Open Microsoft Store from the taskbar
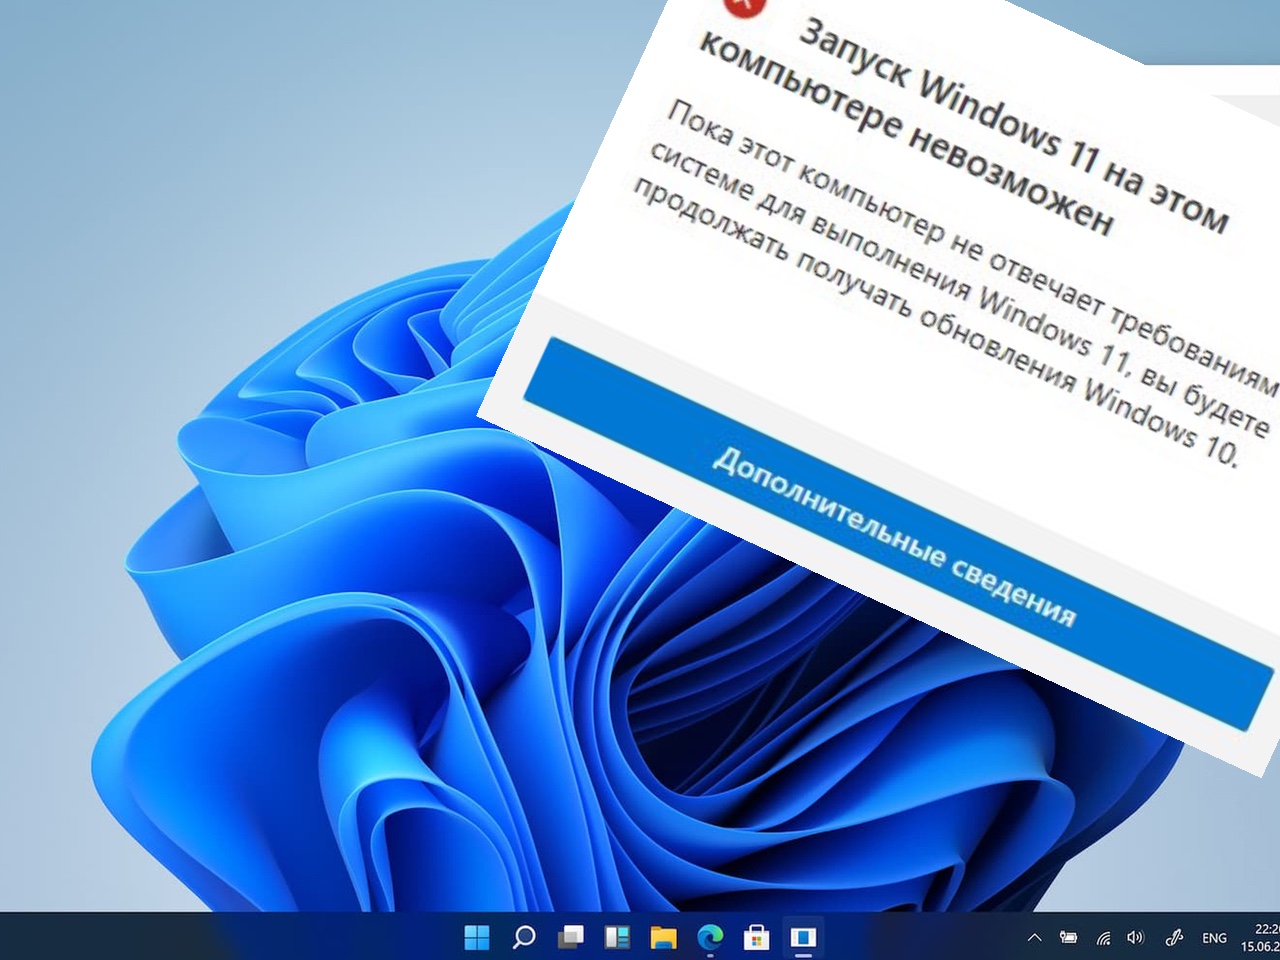 click(756, 937)
